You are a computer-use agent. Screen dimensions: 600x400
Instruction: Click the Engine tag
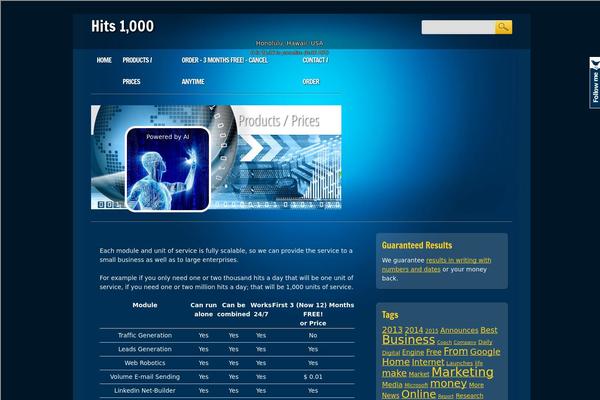413,352
